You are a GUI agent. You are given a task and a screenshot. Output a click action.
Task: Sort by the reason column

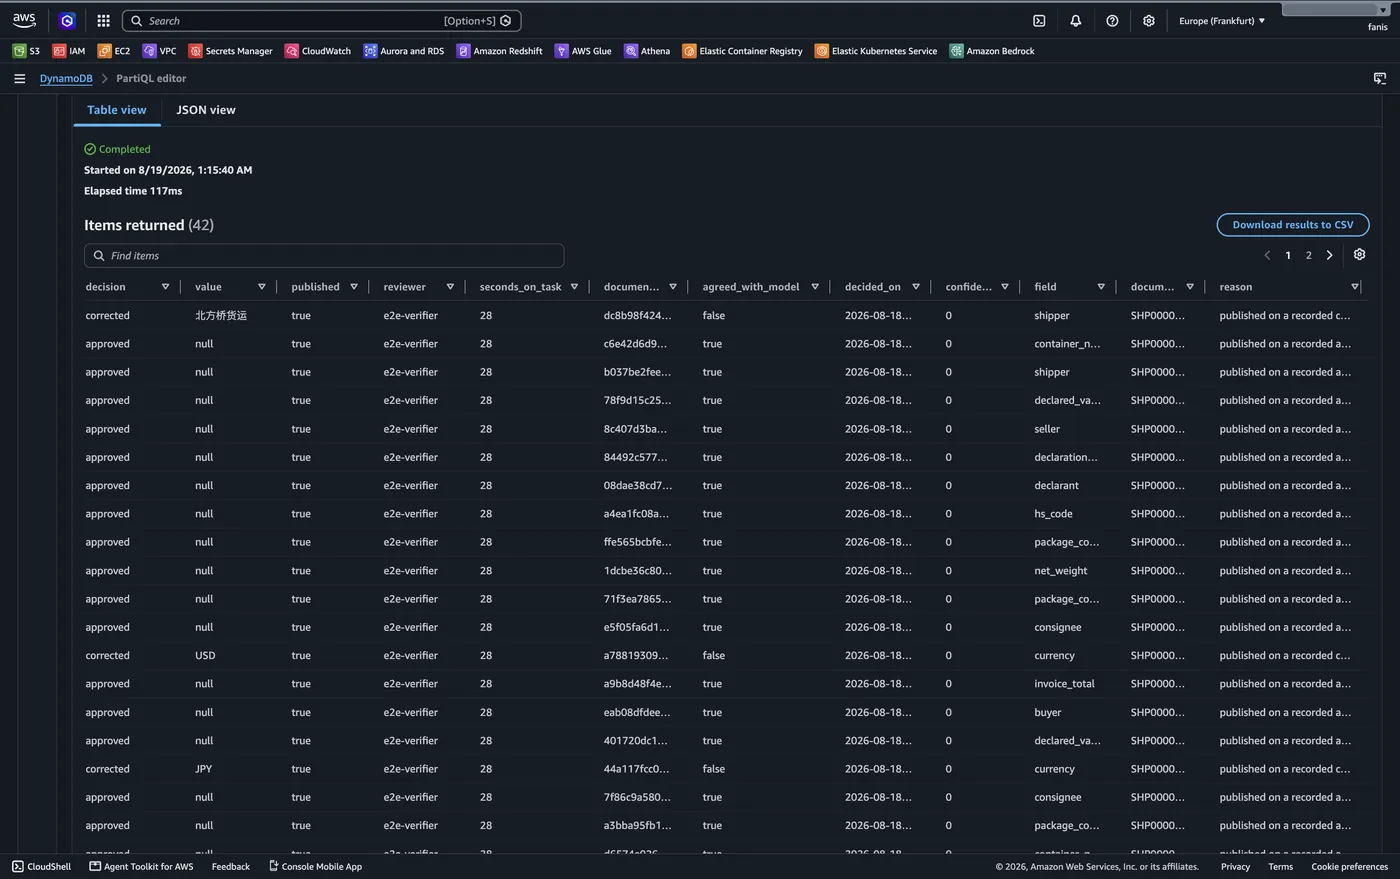coord(1355,287)
